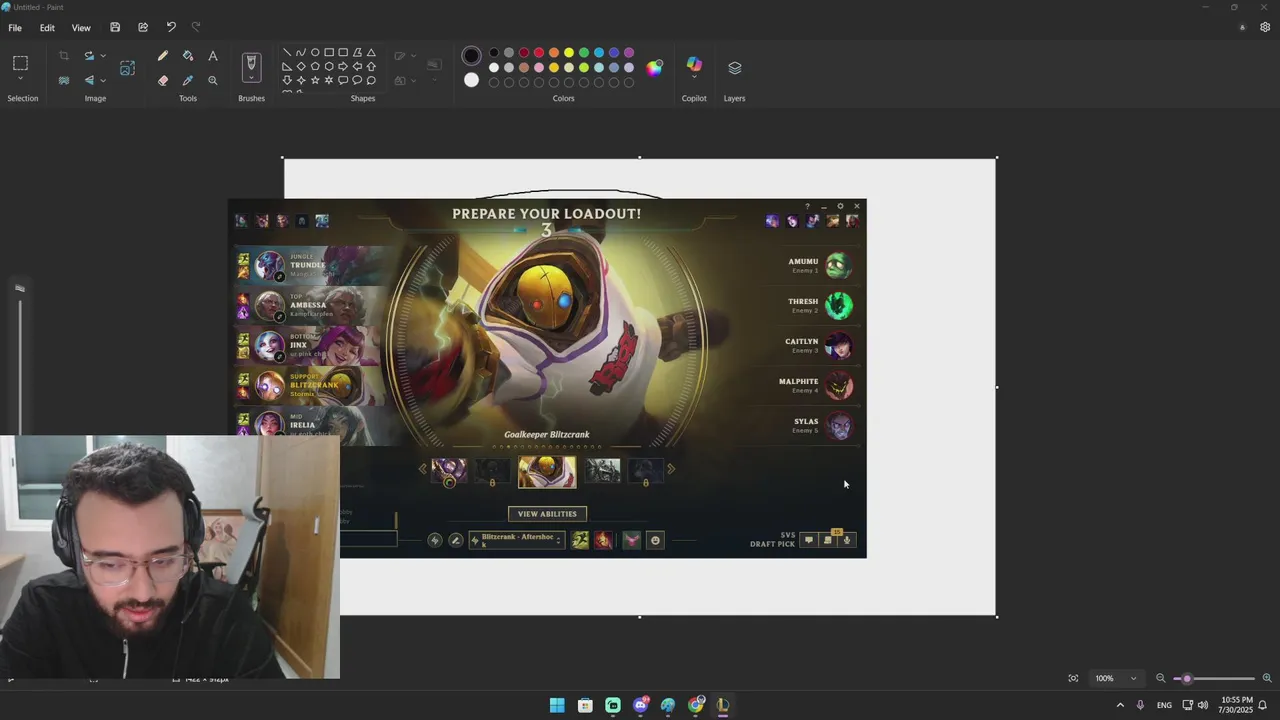This screenshot has height=720, width=1280.
Task: Select the Color 2 white swatch
Action: pyautogui.click(x=471, y=80)
